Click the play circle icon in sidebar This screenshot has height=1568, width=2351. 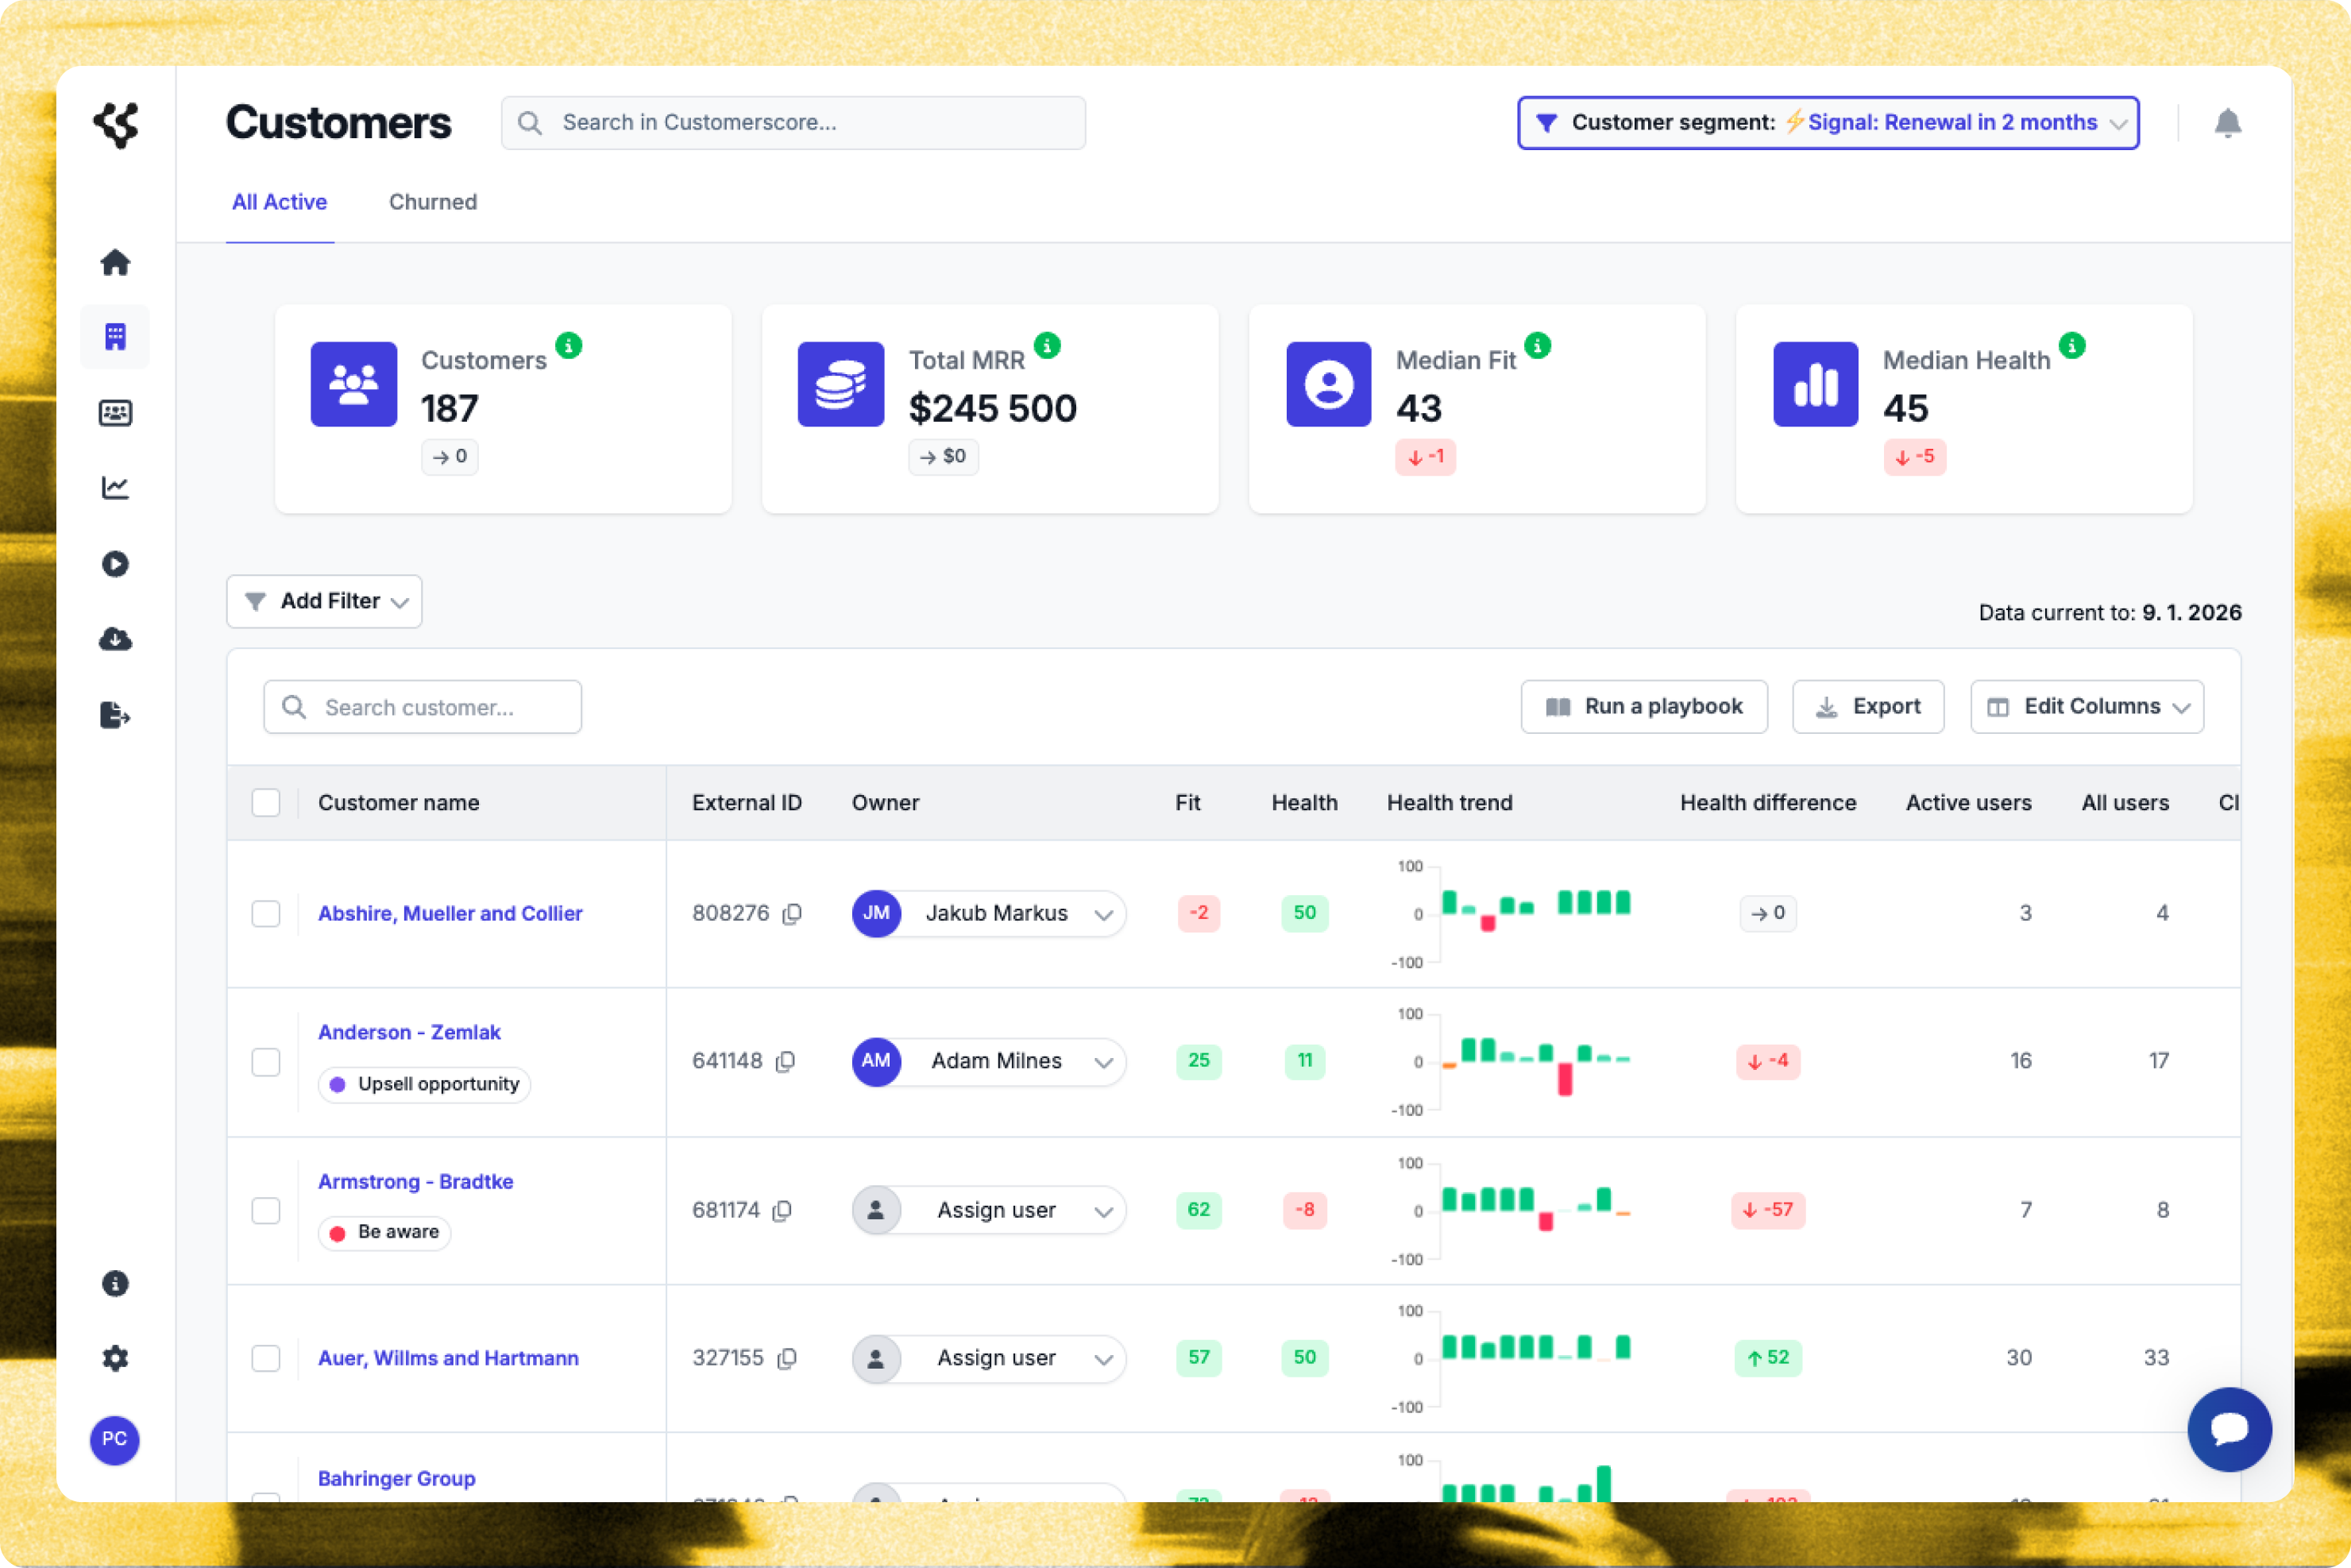coord(115,564)
